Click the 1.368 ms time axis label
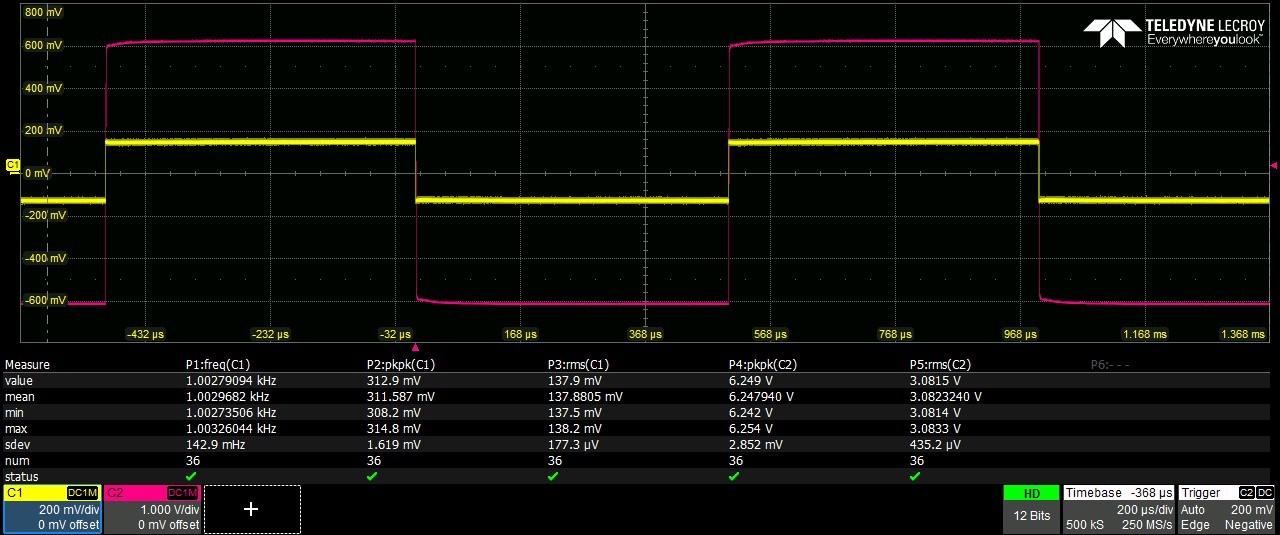Image resolution: width=1280 pixels, height=535 pixels. pos(1243,334)
